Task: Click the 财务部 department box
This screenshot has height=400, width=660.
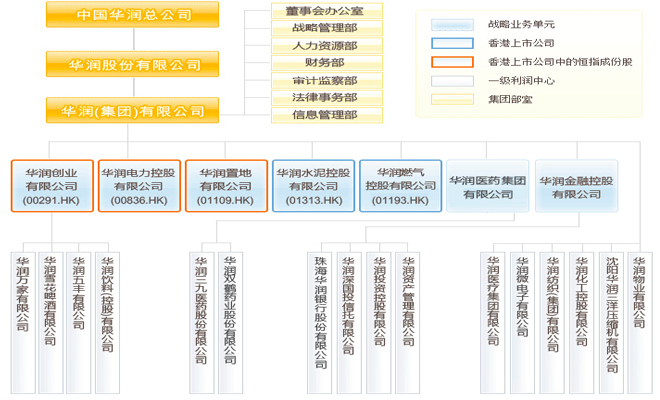Action: tap(327, 63)
